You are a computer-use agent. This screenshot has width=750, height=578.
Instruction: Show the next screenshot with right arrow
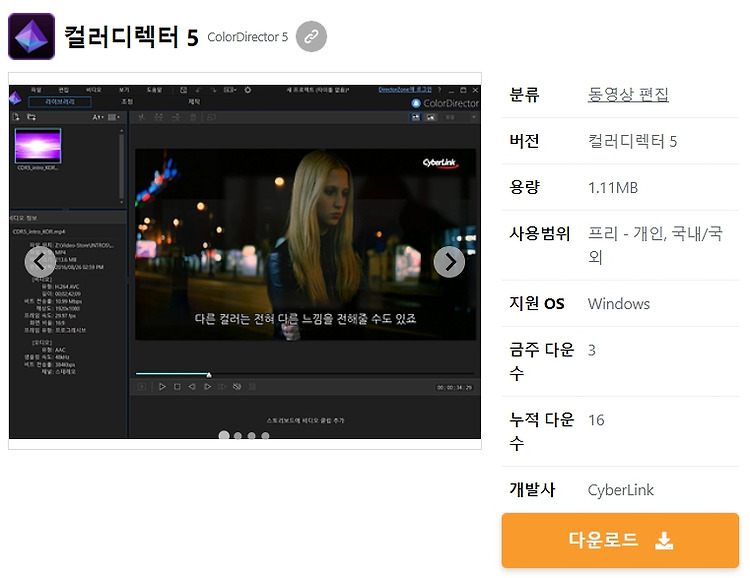click(x=449, y=262)
